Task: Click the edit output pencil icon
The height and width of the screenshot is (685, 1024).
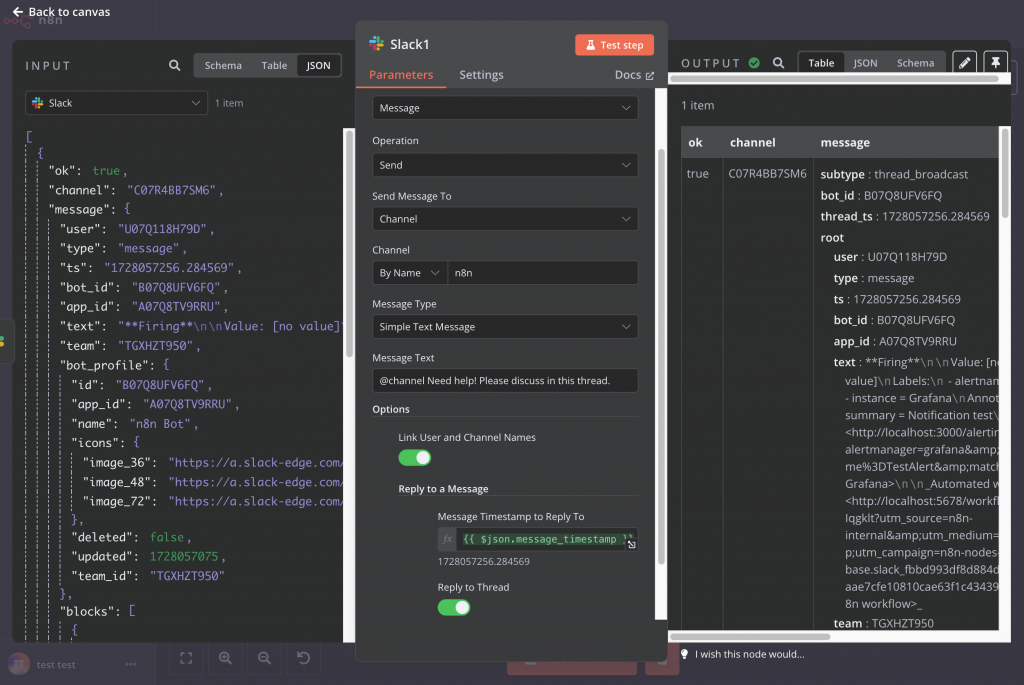Action: pos(965,63)
